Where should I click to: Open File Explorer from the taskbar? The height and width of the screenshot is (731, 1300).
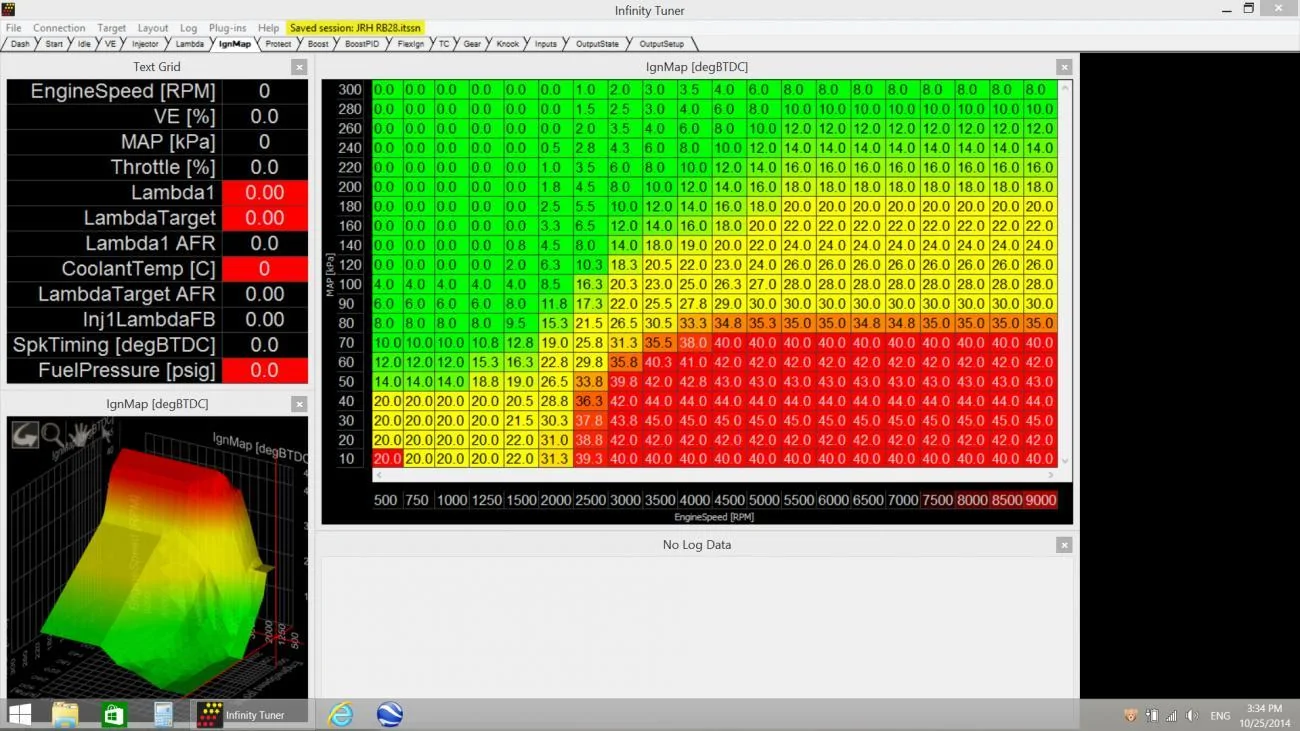[x=65, y=714]
